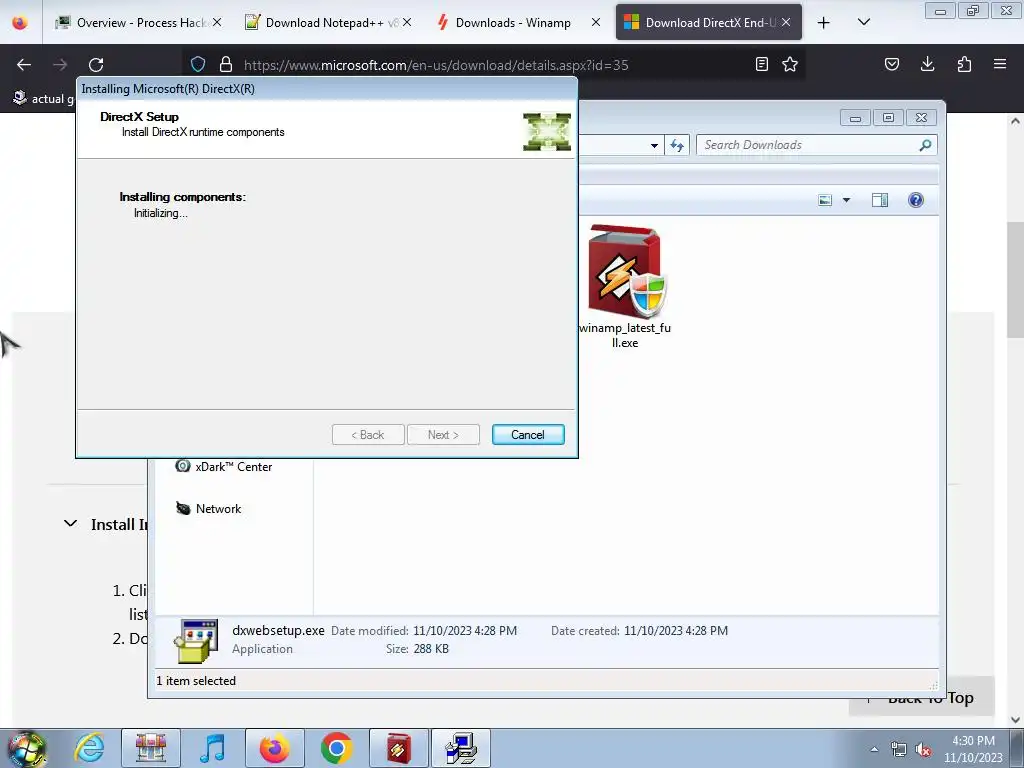This screenshot has height=768, width=1024.
Task: Toggle the Explorer preview pane
Action: tap(880, 200)
